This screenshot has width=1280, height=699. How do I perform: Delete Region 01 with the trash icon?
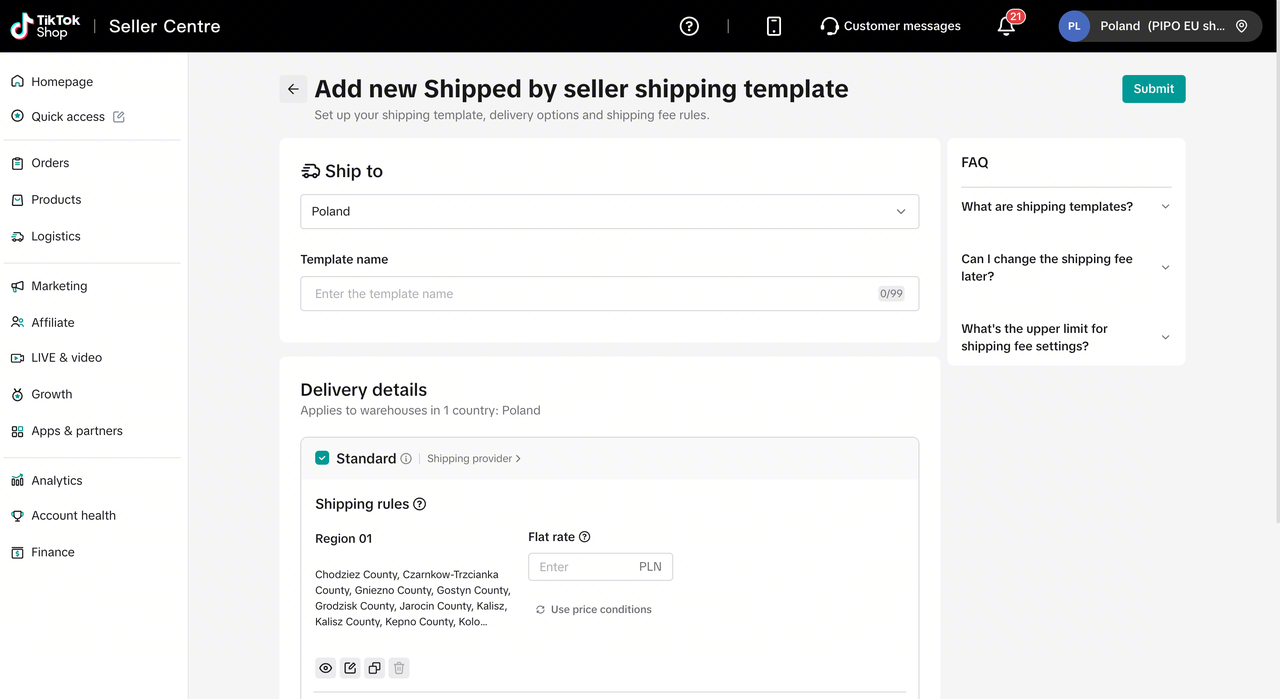(399, 668)
